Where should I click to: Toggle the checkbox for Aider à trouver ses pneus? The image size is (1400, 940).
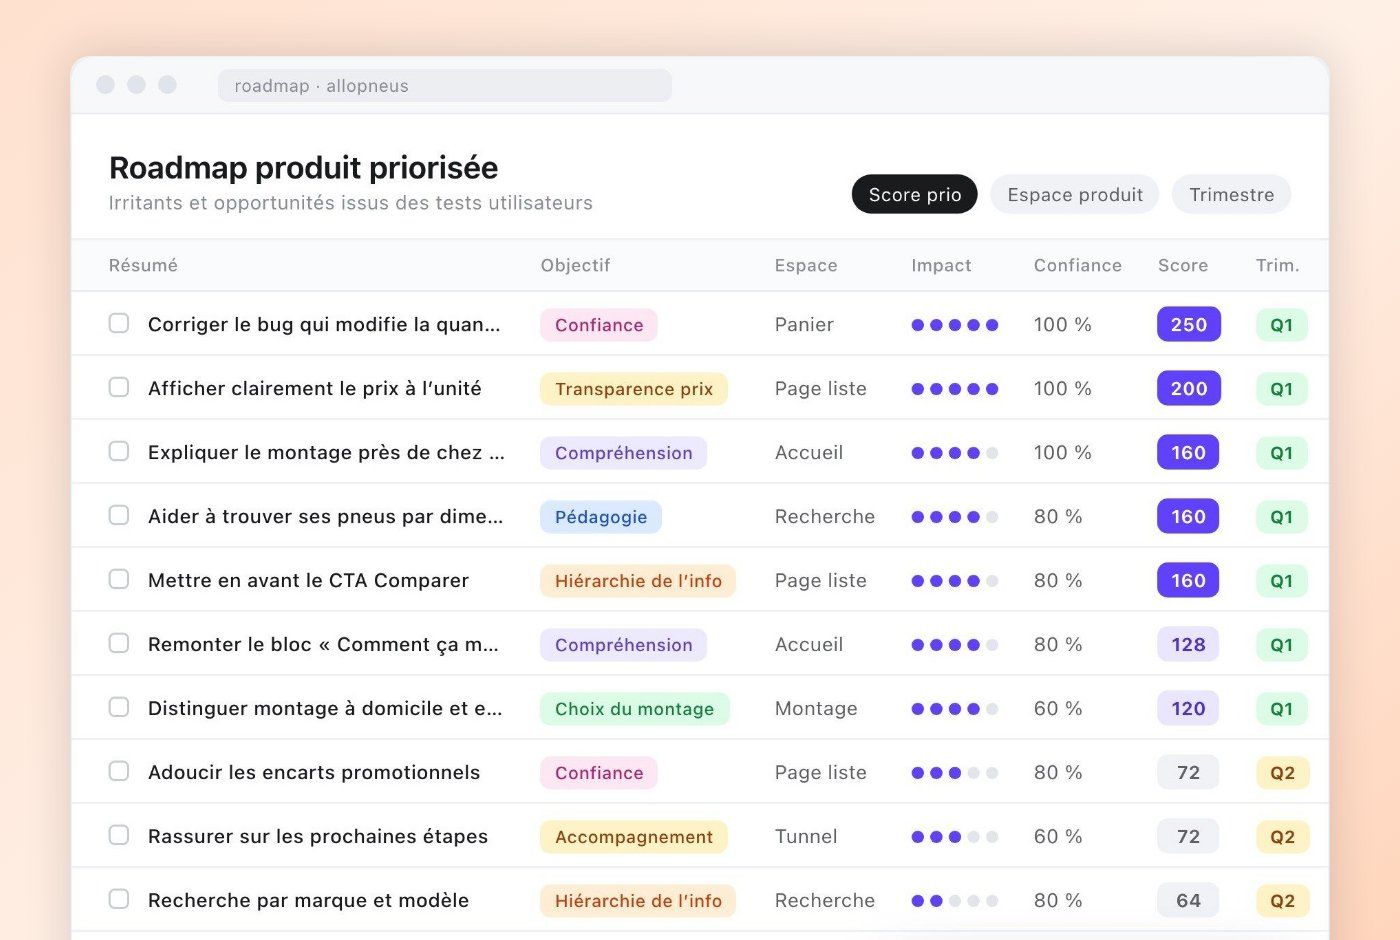pyautogui.click(x=119, y=515)
